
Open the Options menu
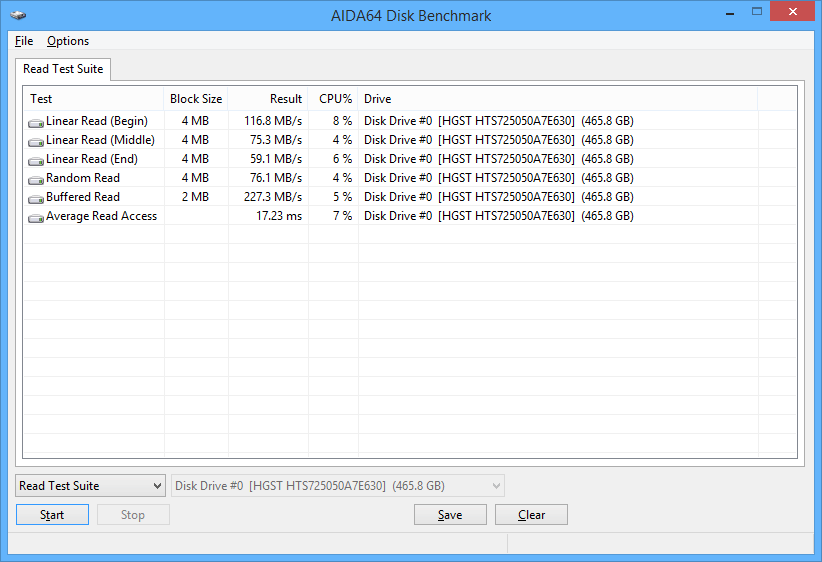point(68,41)
